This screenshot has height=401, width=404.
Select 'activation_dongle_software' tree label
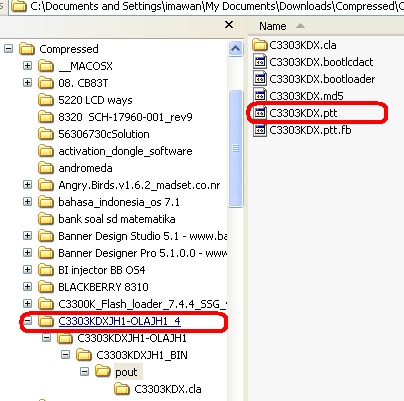125,151
